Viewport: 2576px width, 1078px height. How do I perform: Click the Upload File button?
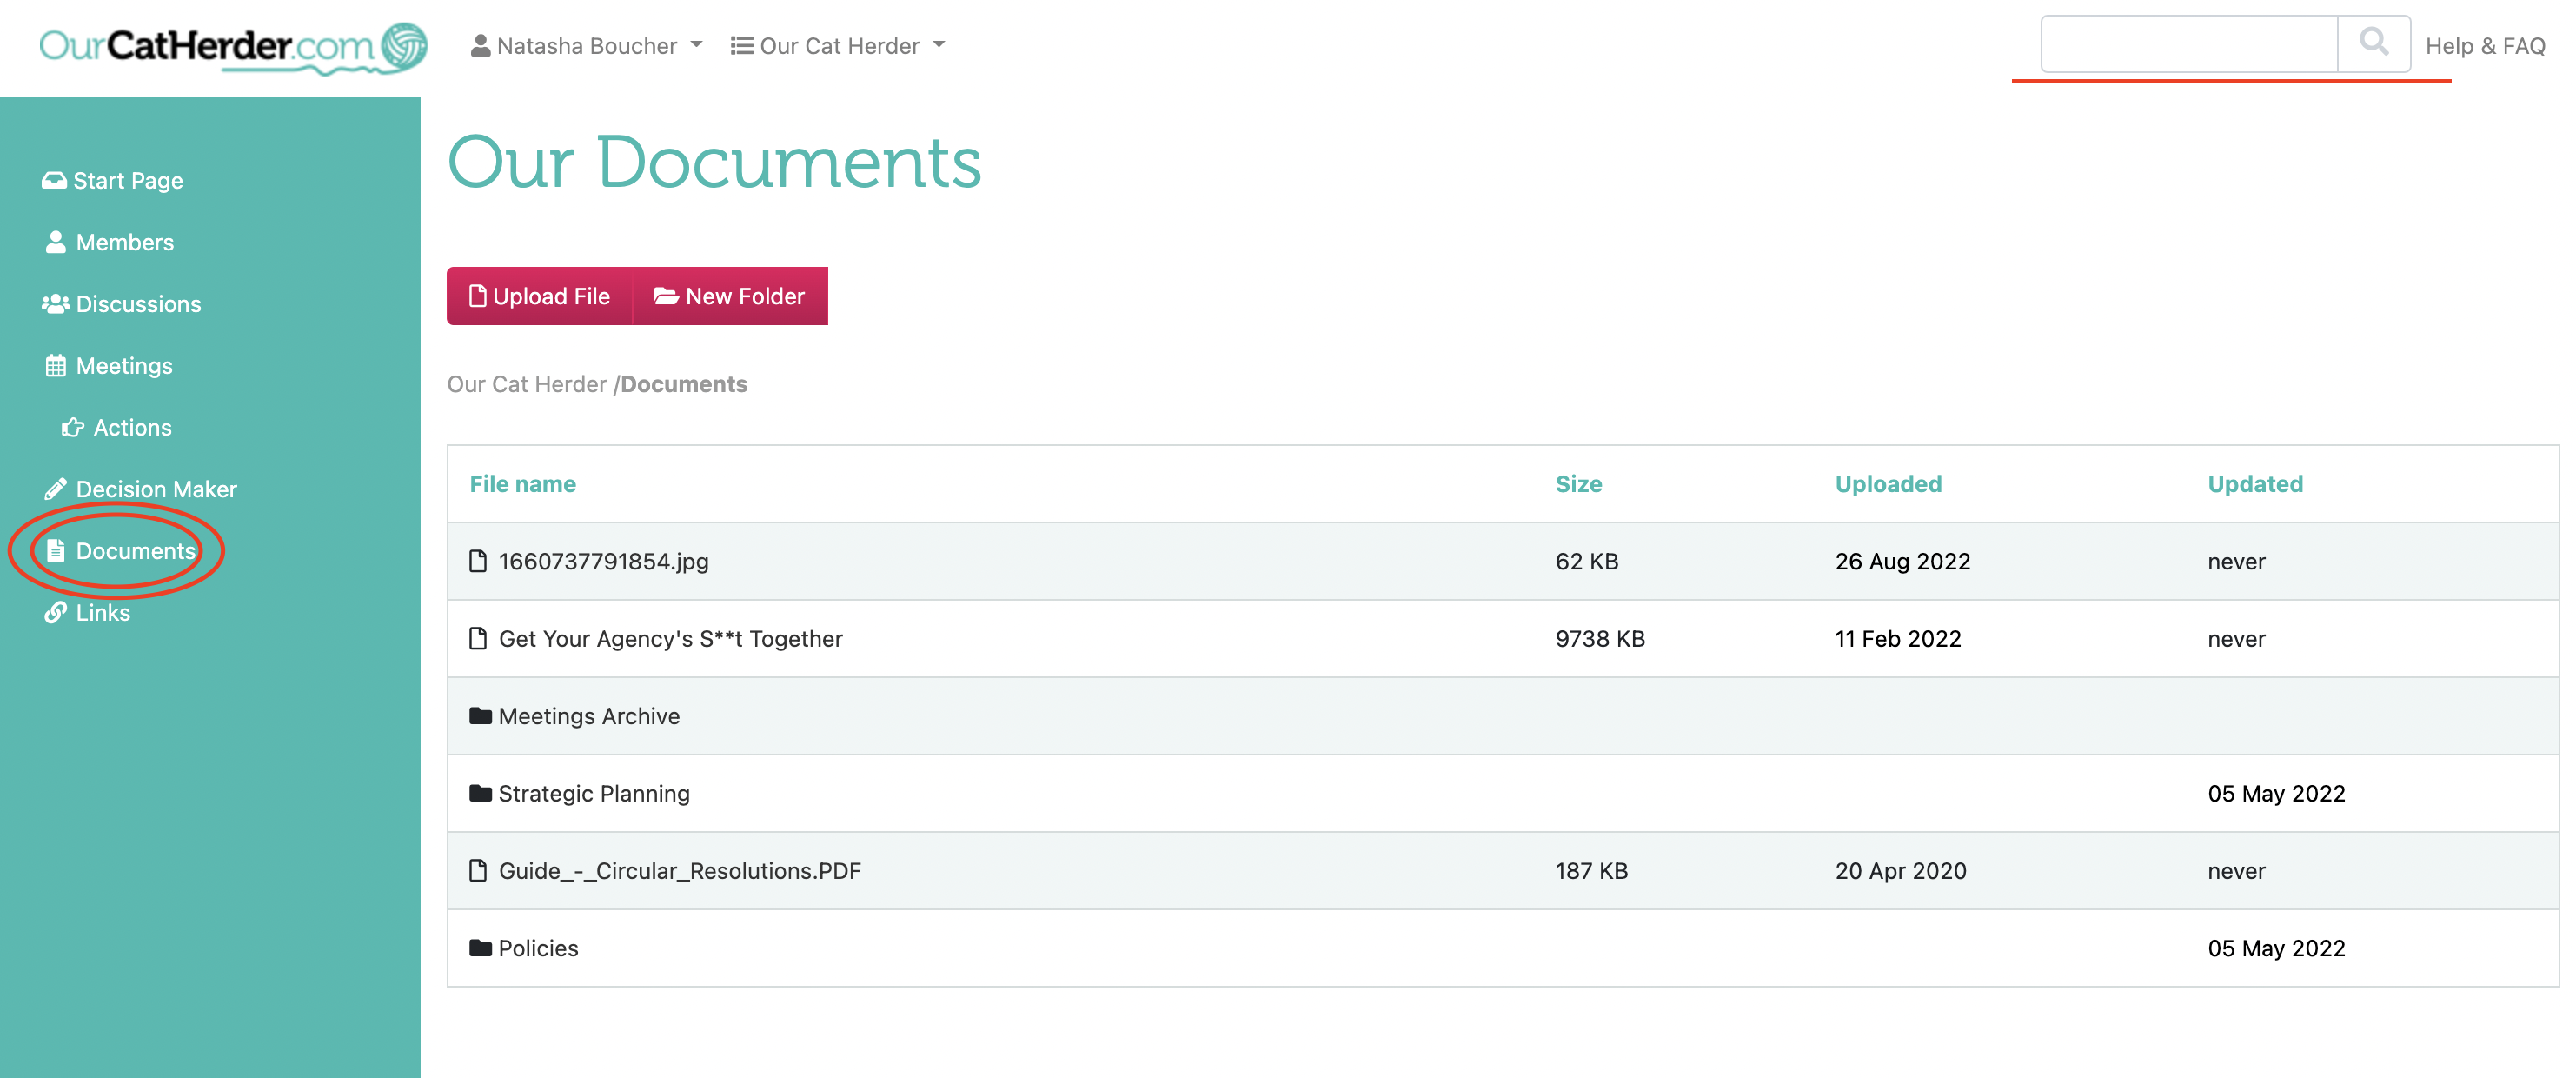point(539,296)
